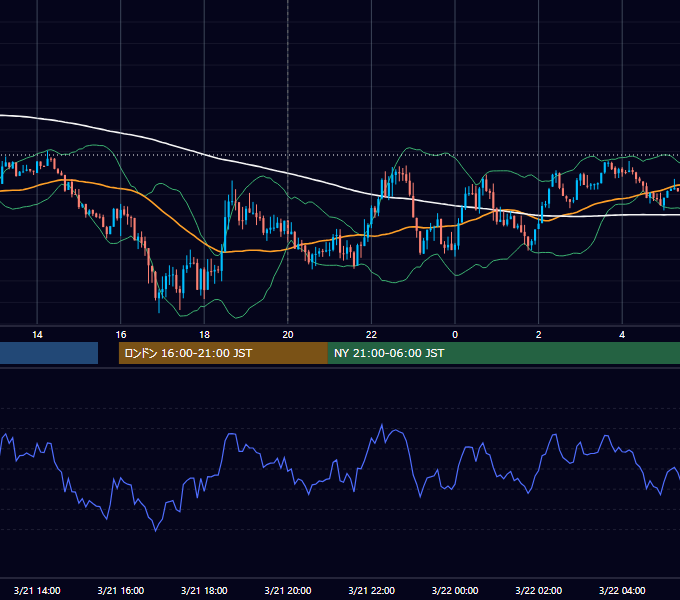Select the 16 hour label on price chart axis
680x600 pixels.
[x=121, y=335]
